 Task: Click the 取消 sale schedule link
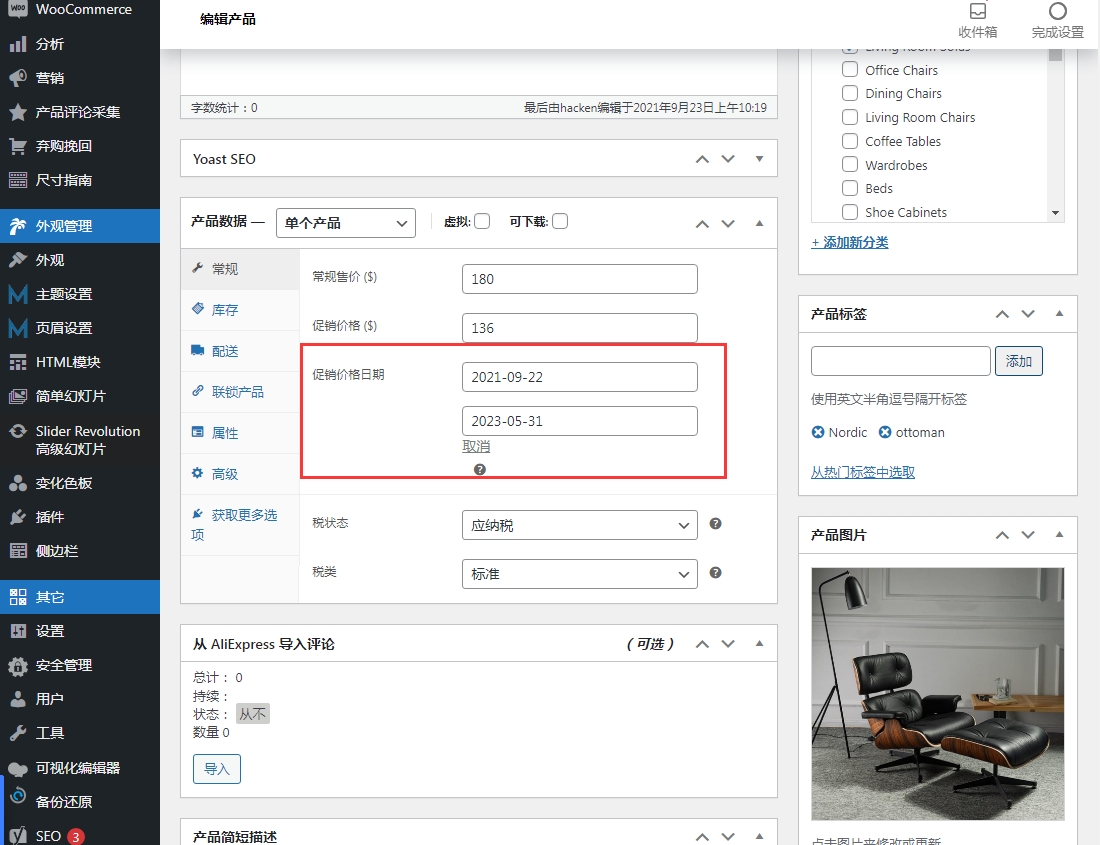[x=476, y=447]
